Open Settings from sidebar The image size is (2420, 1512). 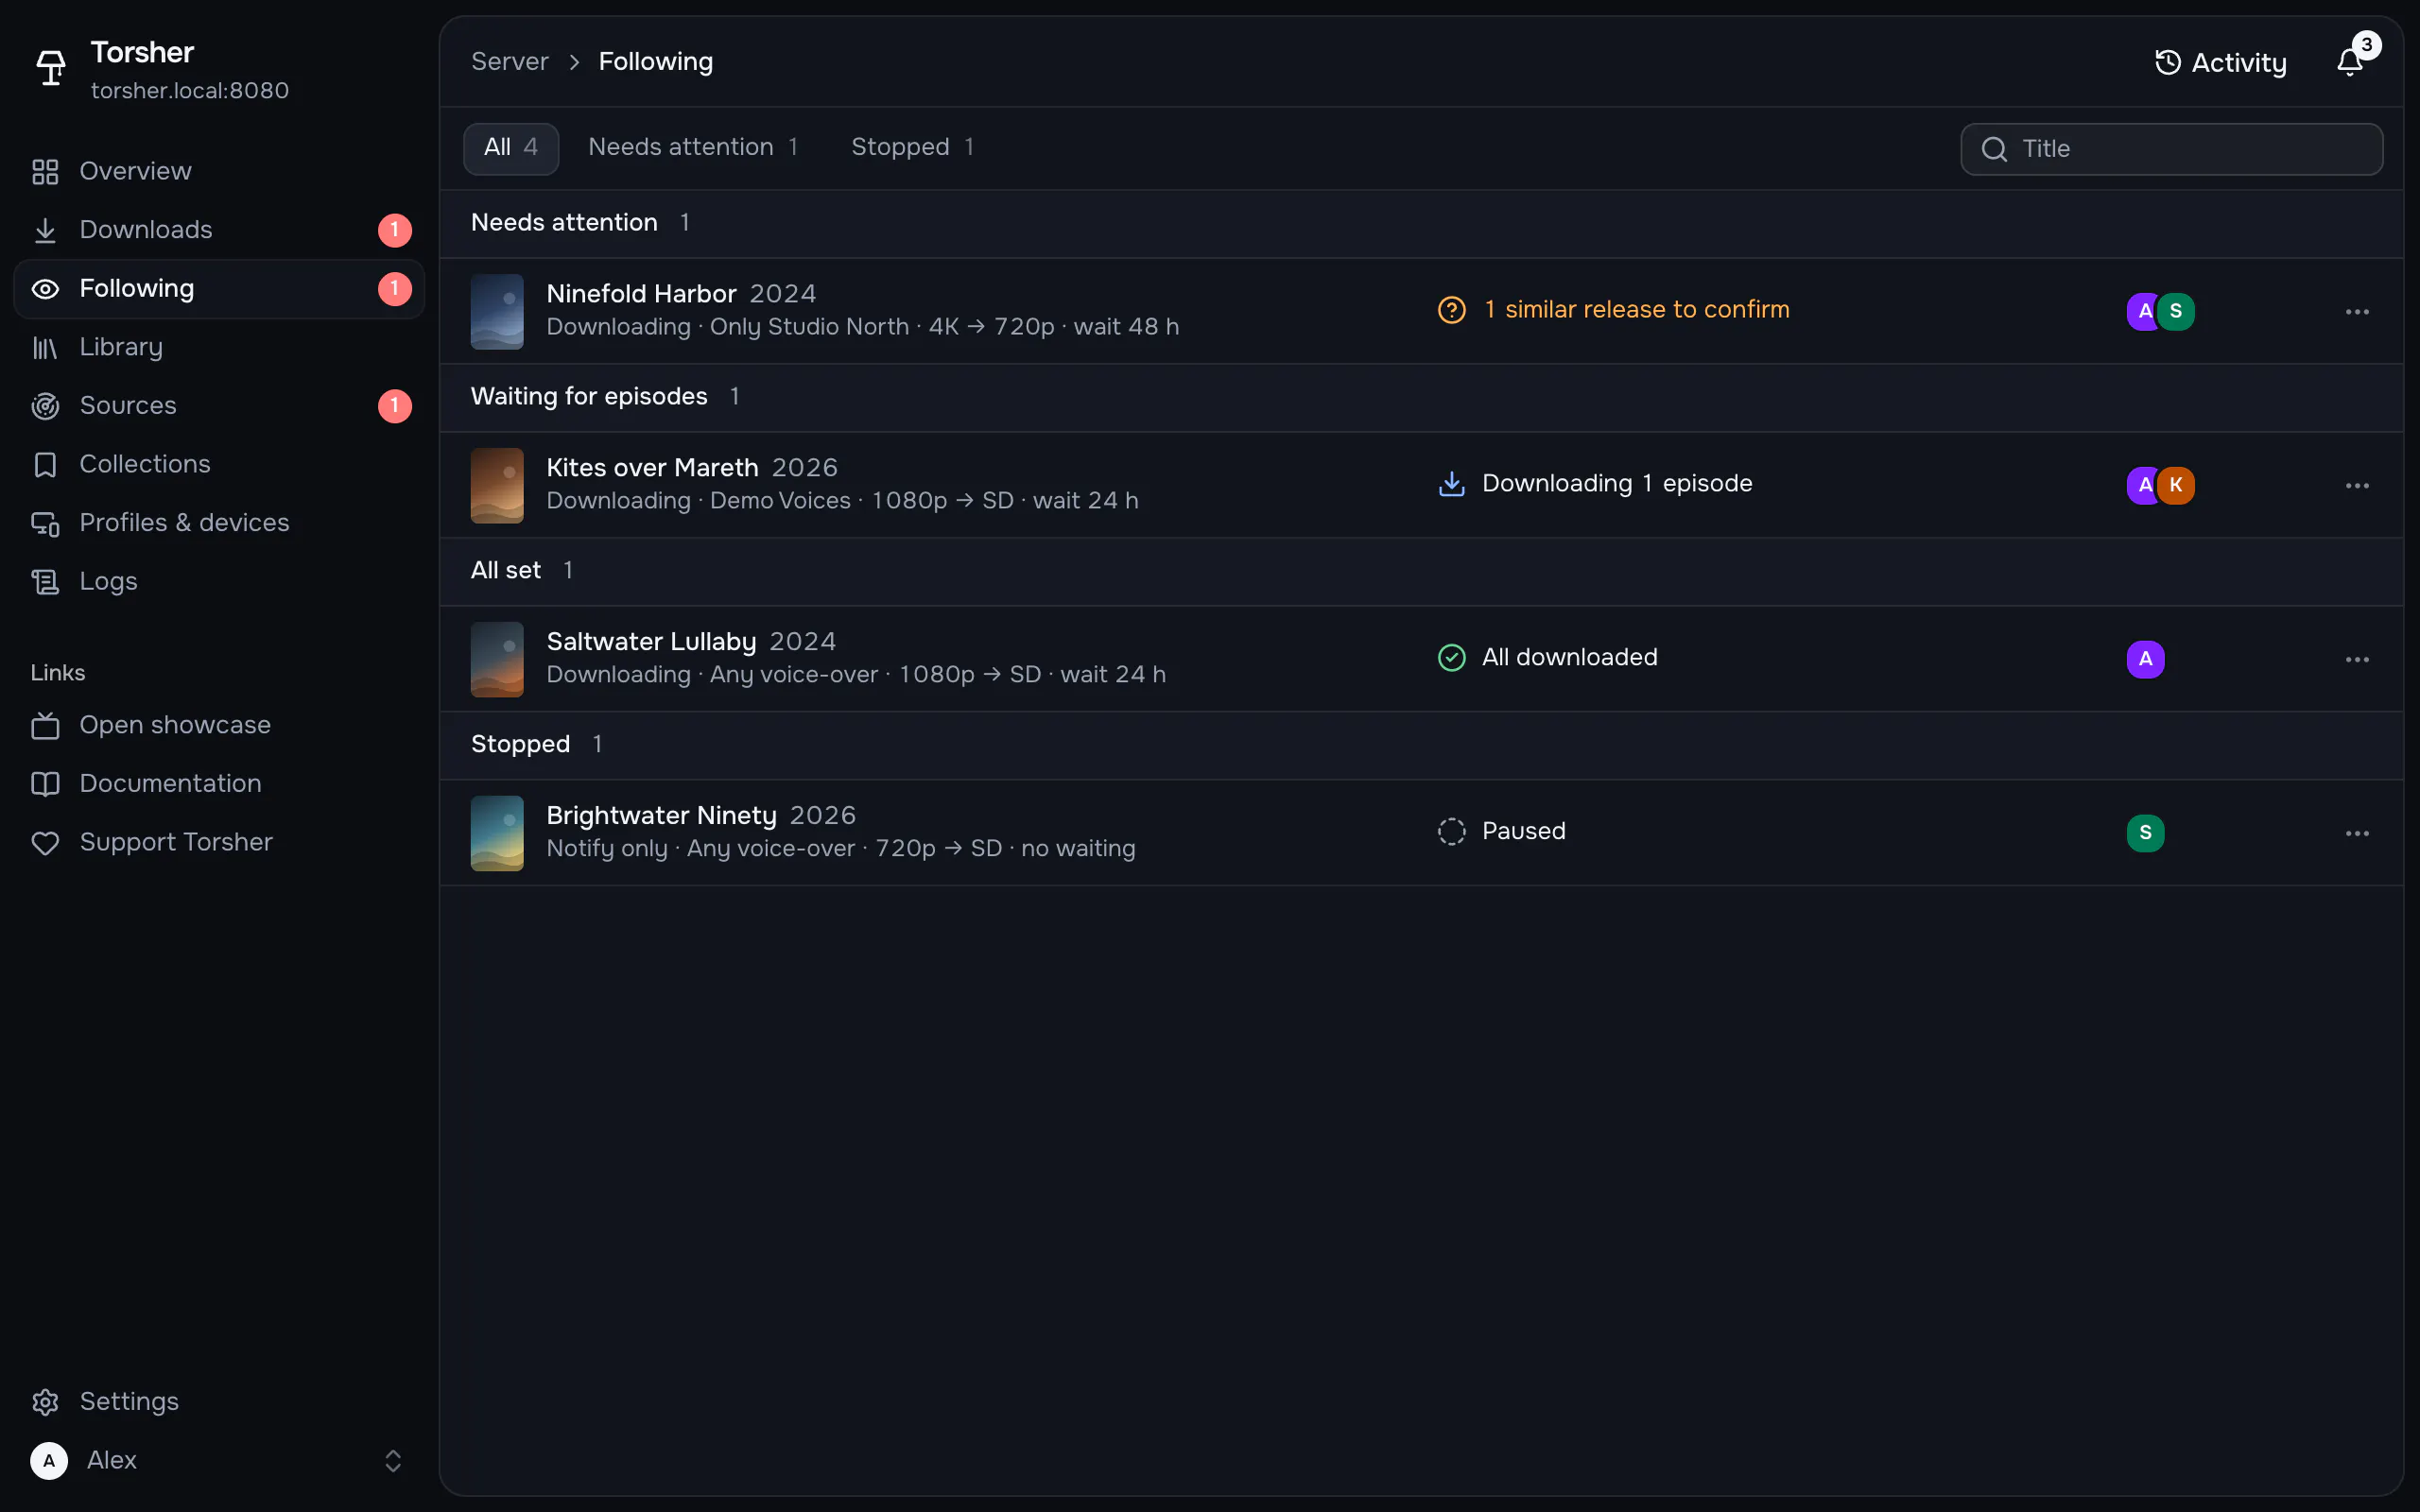(x=219, y=1401)
